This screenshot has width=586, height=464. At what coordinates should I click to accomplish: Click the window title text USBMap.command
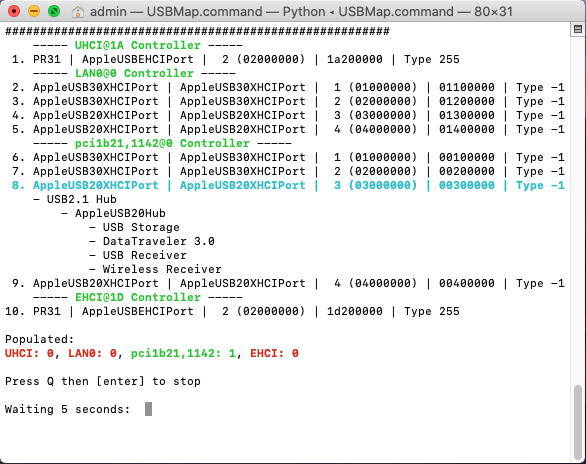point(204,12)
